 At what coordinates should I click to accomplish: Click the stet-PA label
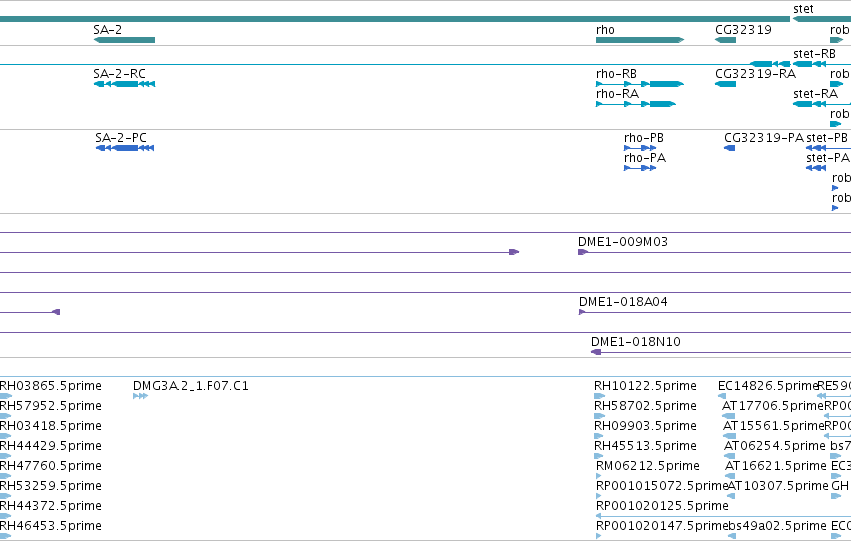coord(828,158)
